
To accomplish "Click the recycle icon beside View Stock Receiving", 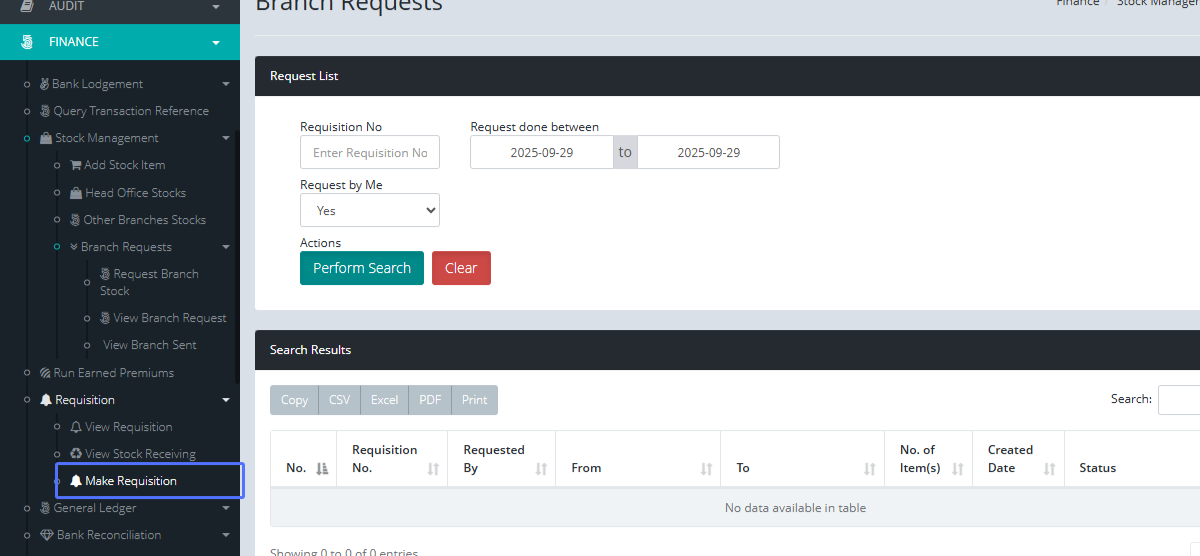I will (x=76, y=454).
